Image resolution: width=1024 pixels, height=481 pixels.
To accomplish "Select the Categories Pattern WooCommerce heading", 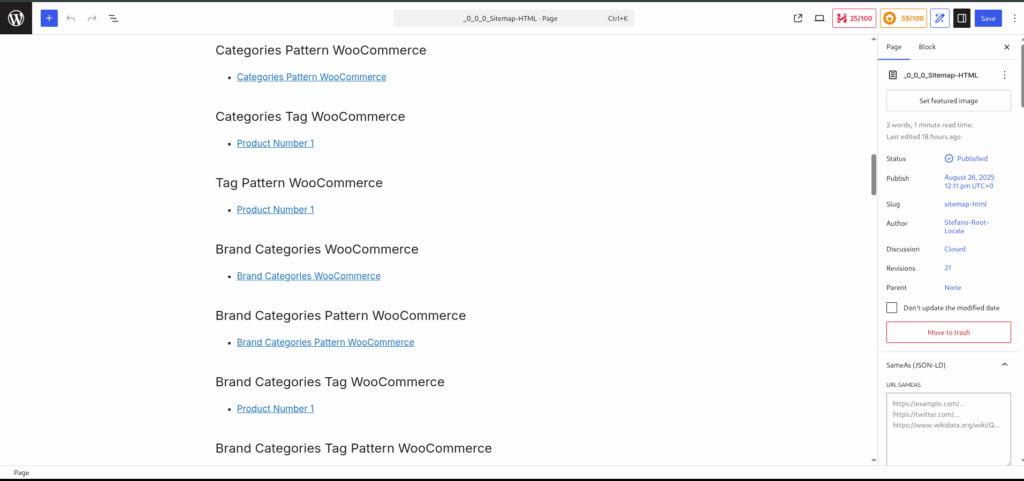I will 321,50.
